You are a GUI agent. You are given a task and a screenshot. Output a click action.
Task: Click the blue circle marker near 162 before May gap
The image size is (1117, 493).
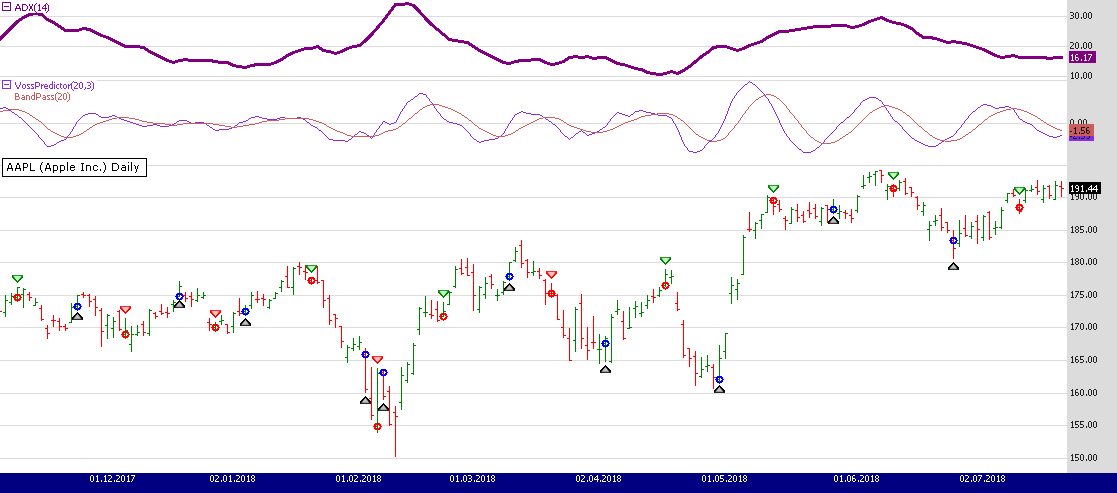(x=719, y=380)
